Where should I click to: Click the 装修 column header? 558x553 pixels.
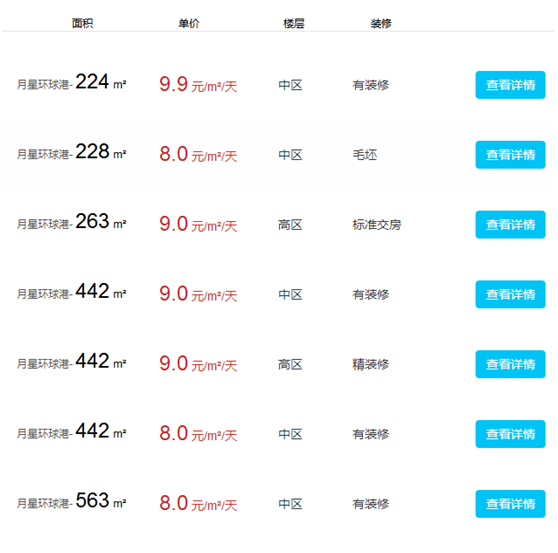pyautogui.click(x=381, y=23)
